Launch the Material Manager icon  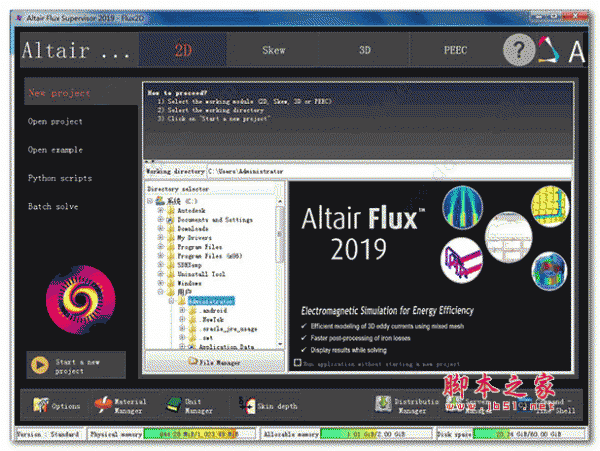click(103, 405)
